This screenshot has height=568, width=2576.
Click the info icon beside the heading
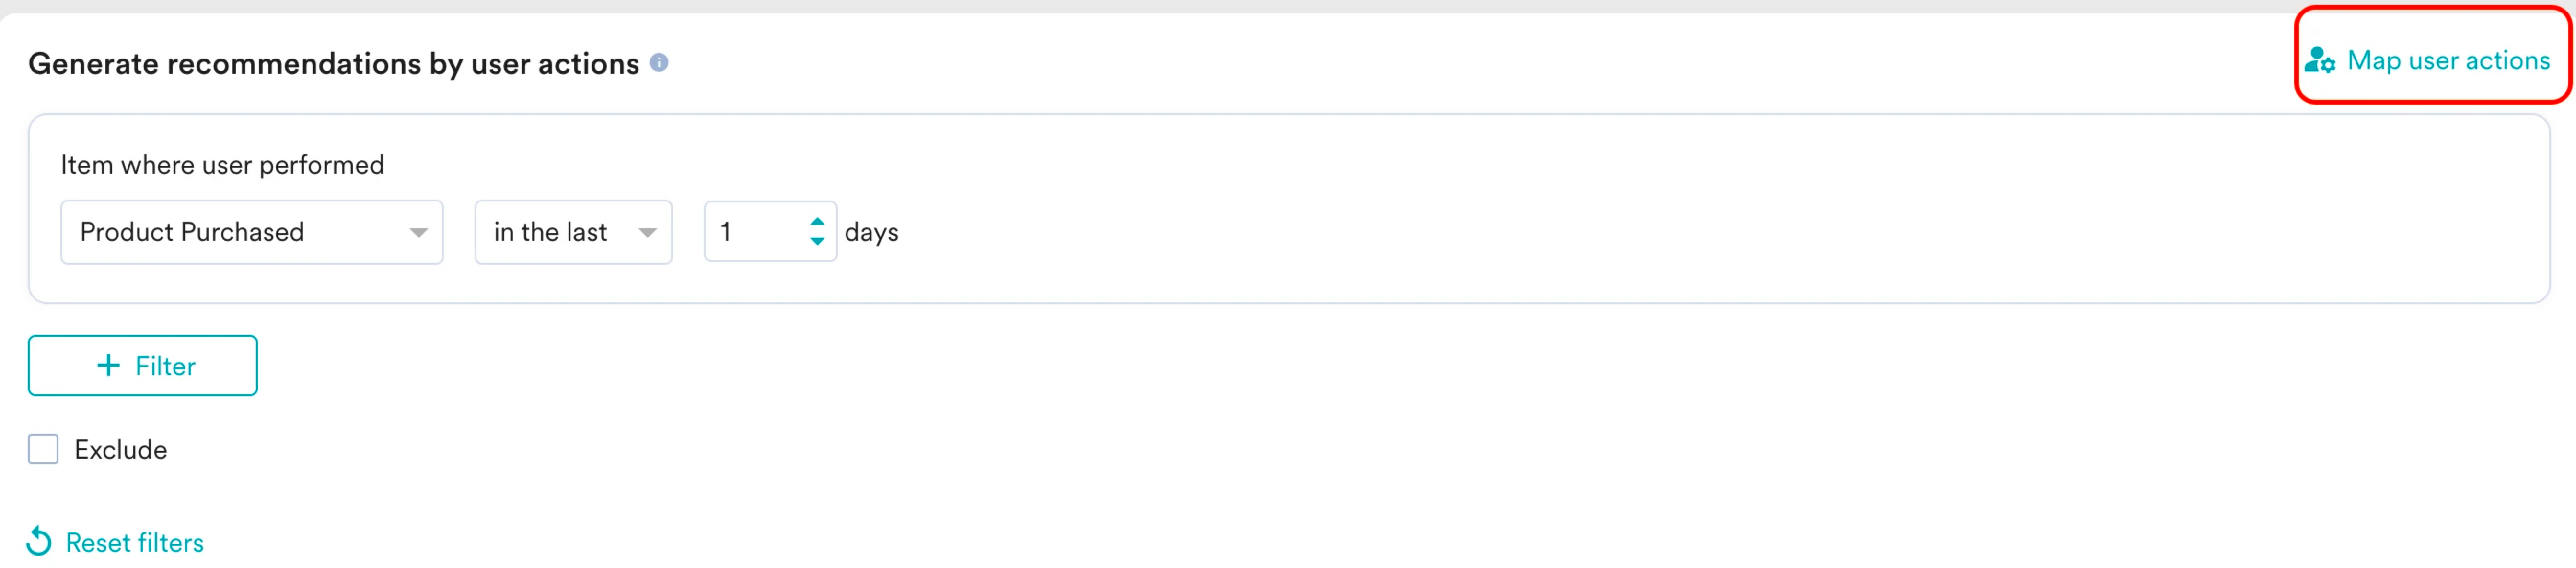(x=659, y=62)
